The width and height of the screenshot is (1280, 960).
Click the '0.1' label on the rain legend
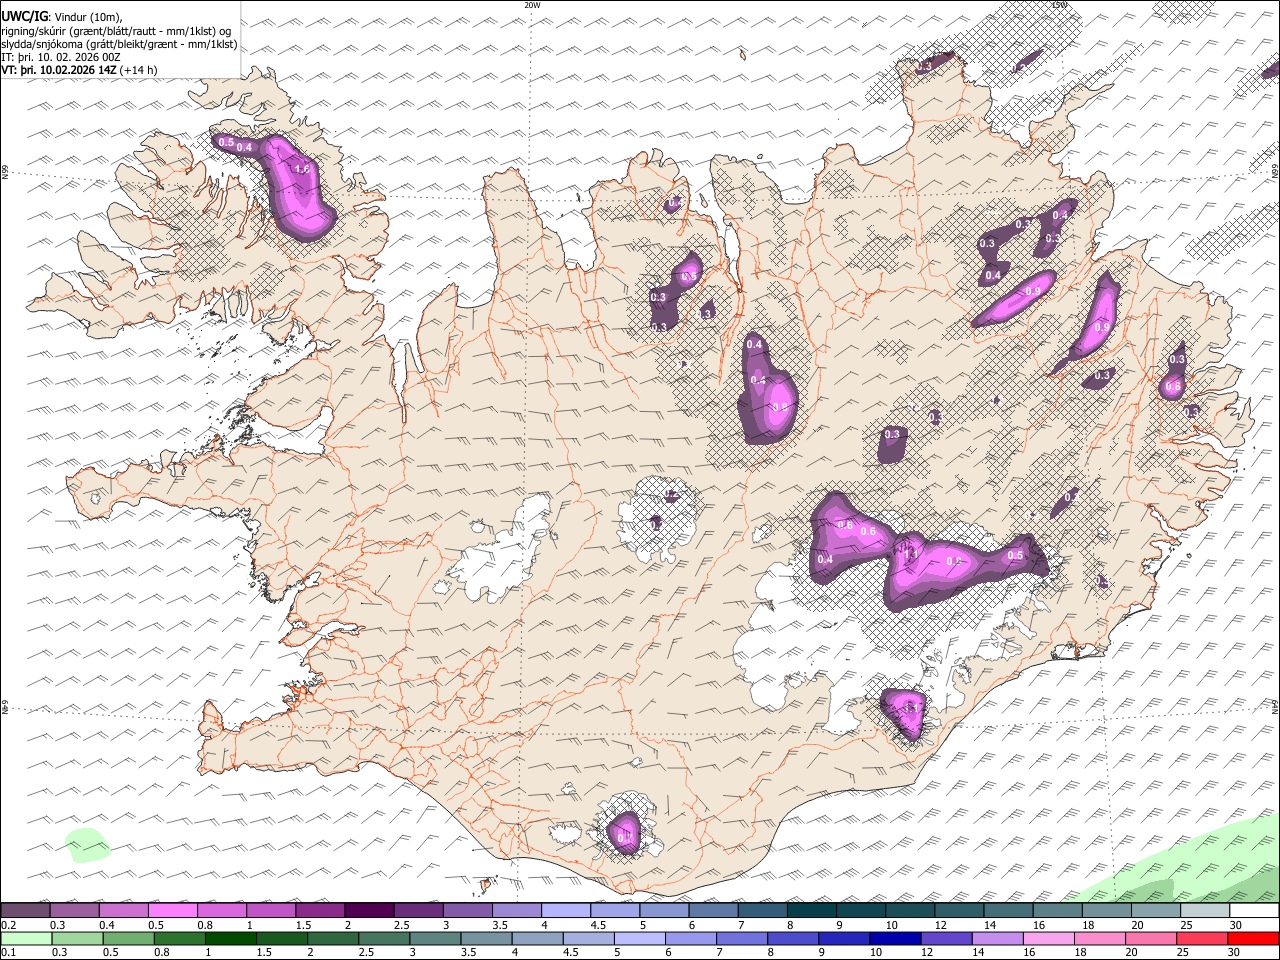click(8, 953)
